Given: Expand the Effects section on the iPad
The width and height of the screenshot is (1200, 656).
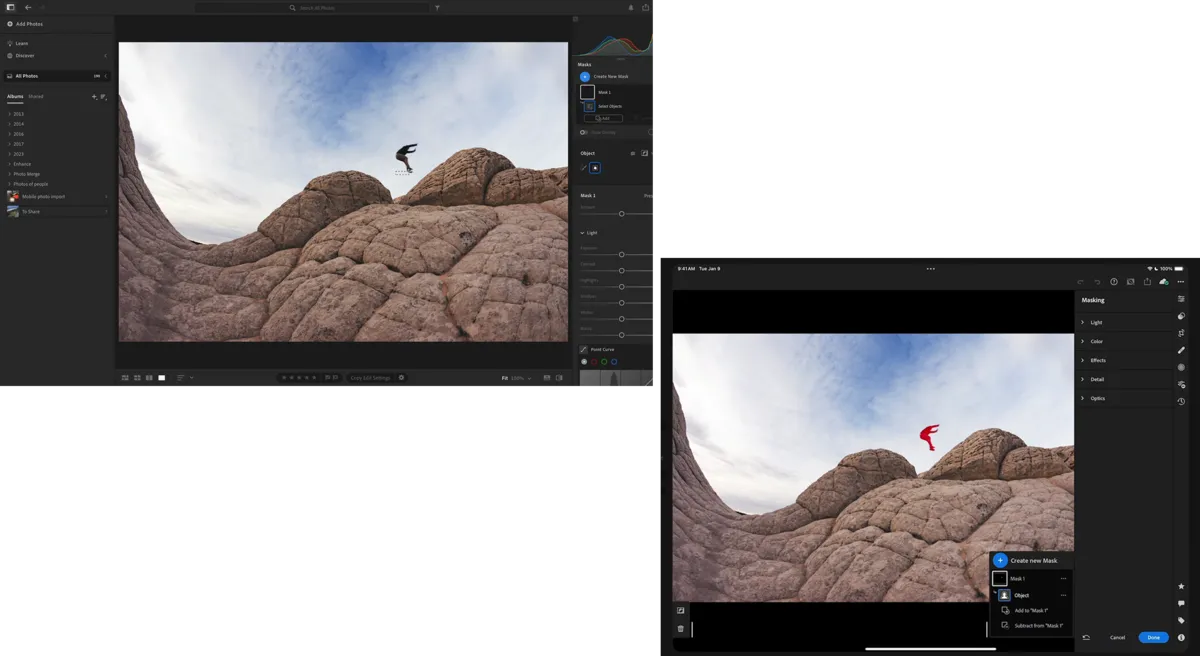Looking at the screenshot, I should (1096, 360).
